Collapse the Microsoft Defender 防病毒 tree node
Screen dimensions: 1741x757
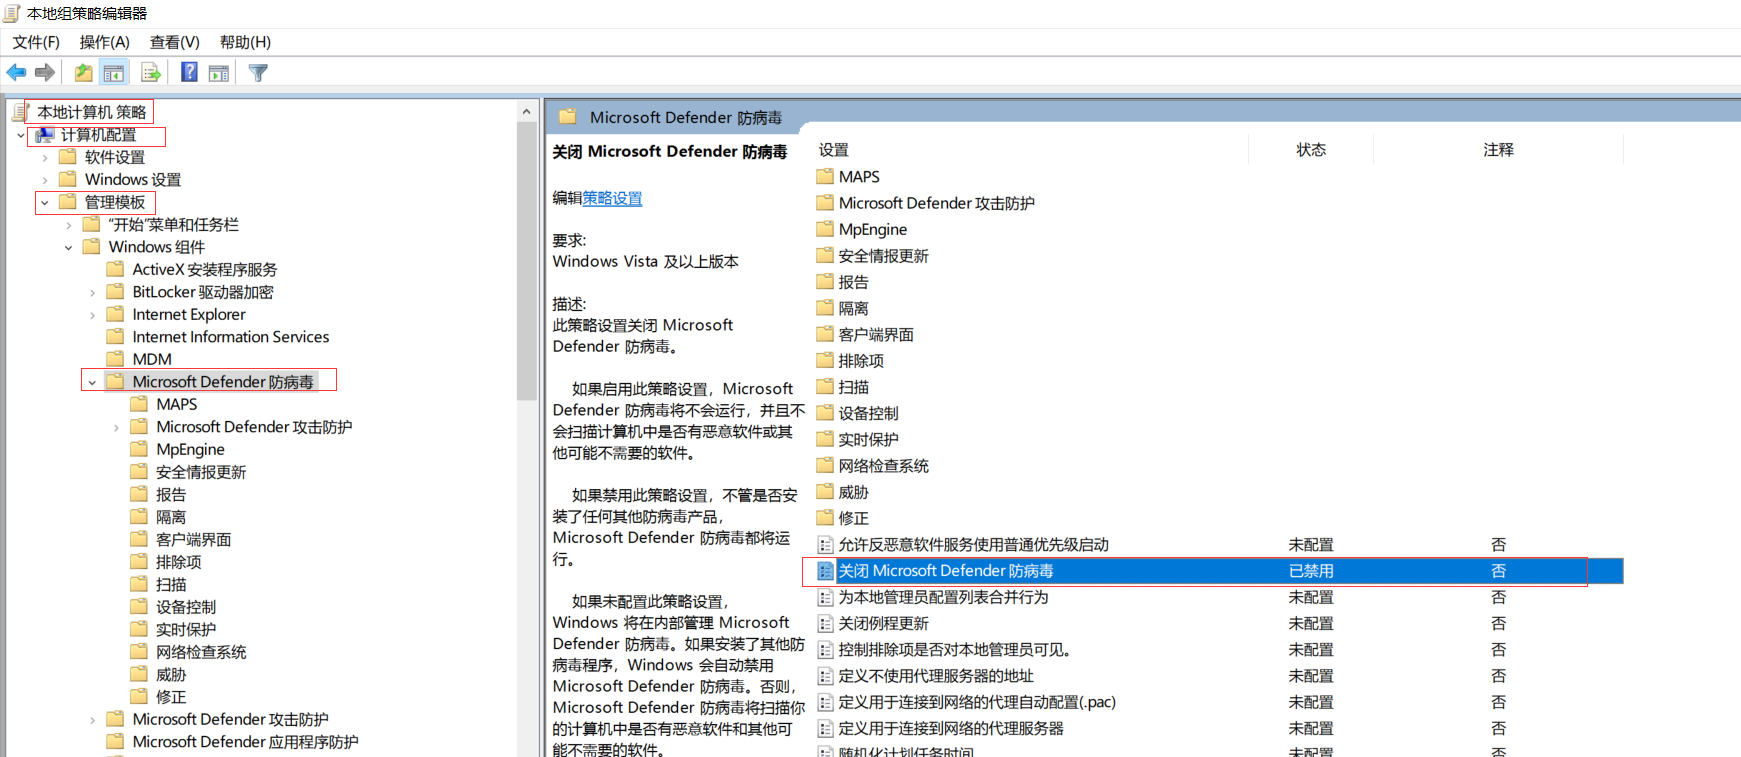[93, 382]
